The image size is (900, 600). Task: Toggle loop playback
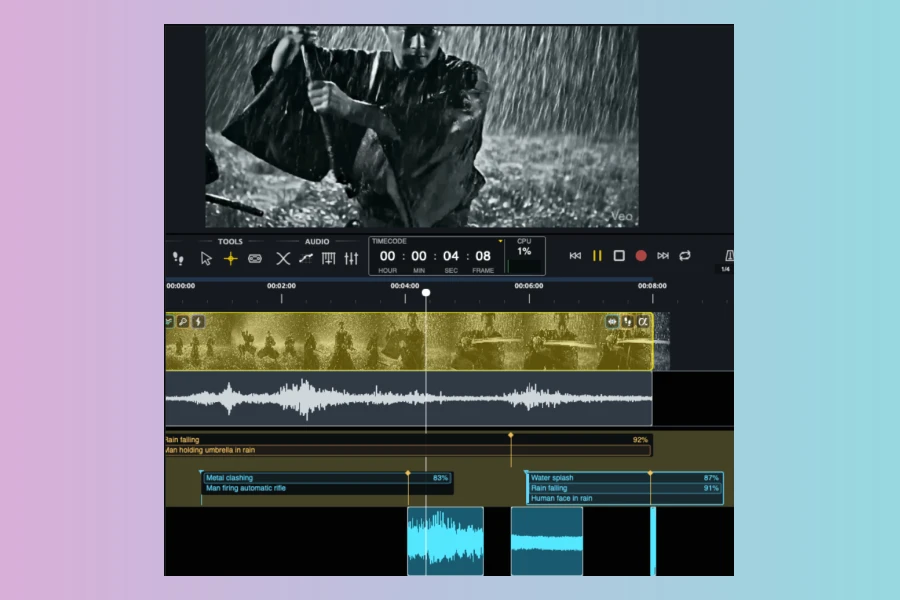[685, 256]
